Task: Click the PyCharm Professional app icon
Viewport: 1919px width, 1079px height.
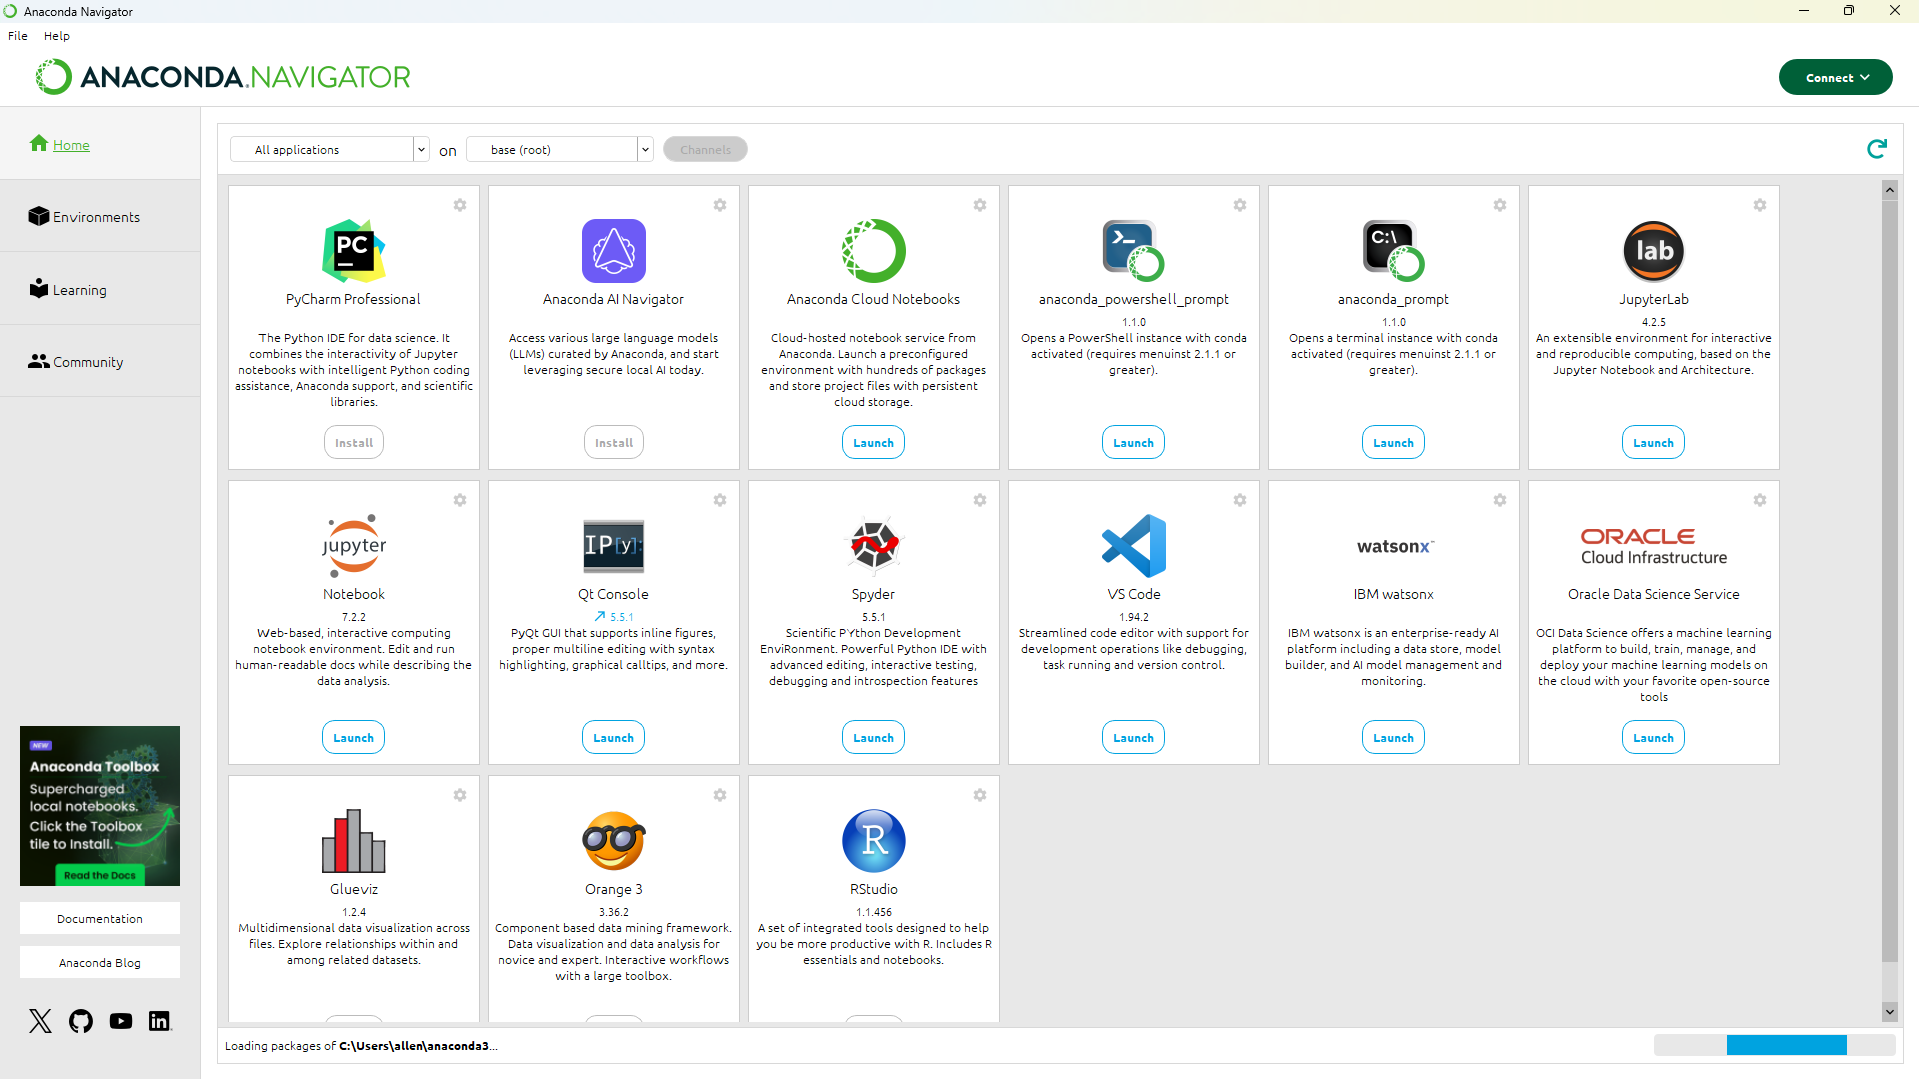Action: click(x=353, y=250)
